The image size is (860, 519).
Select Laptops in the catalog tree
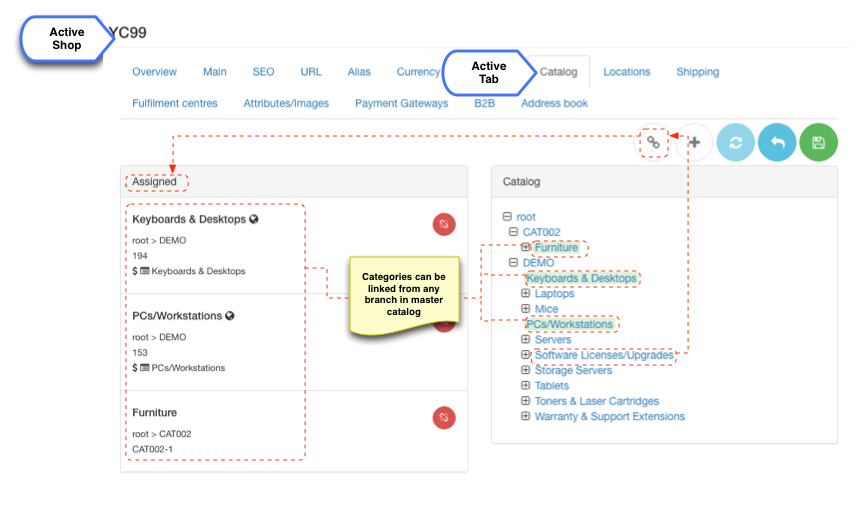(554, 294)
